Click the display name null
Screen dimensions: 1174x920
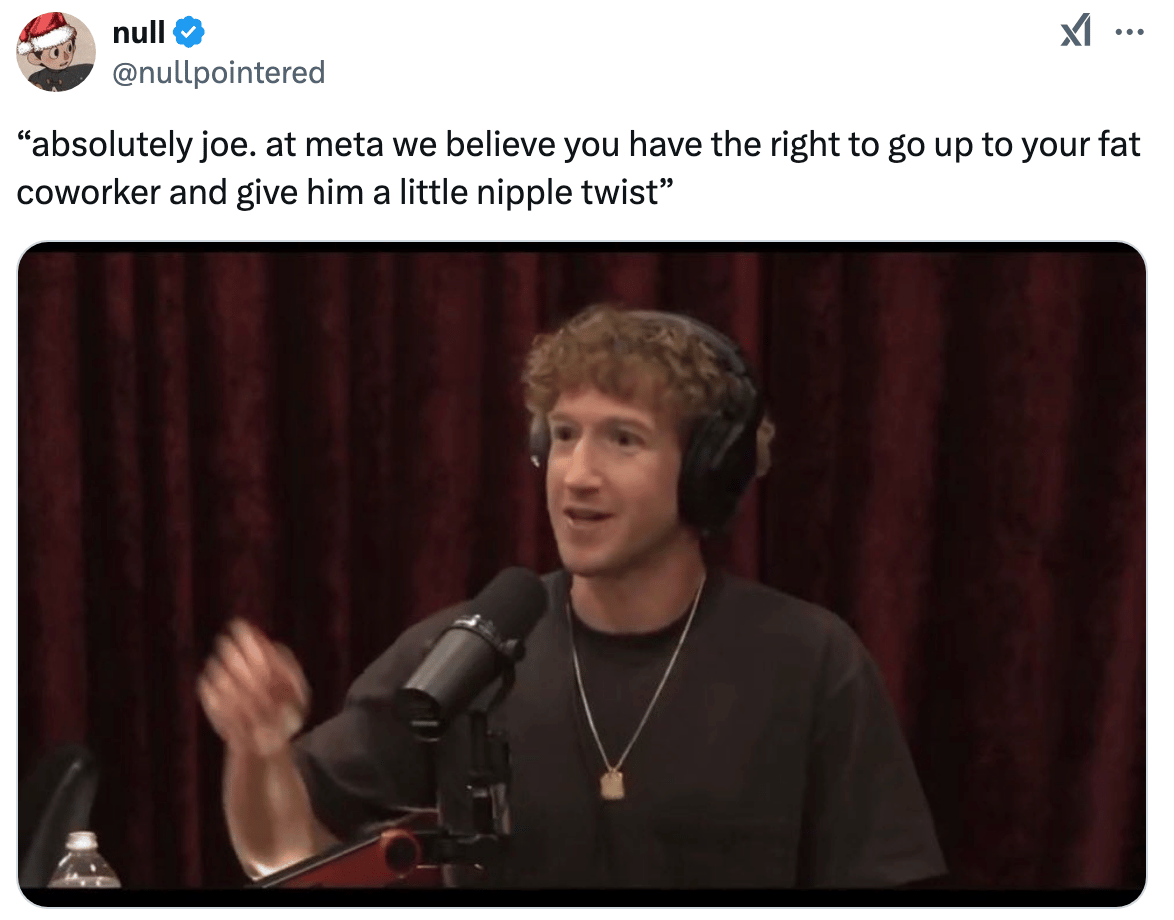(x=139, y=32)
